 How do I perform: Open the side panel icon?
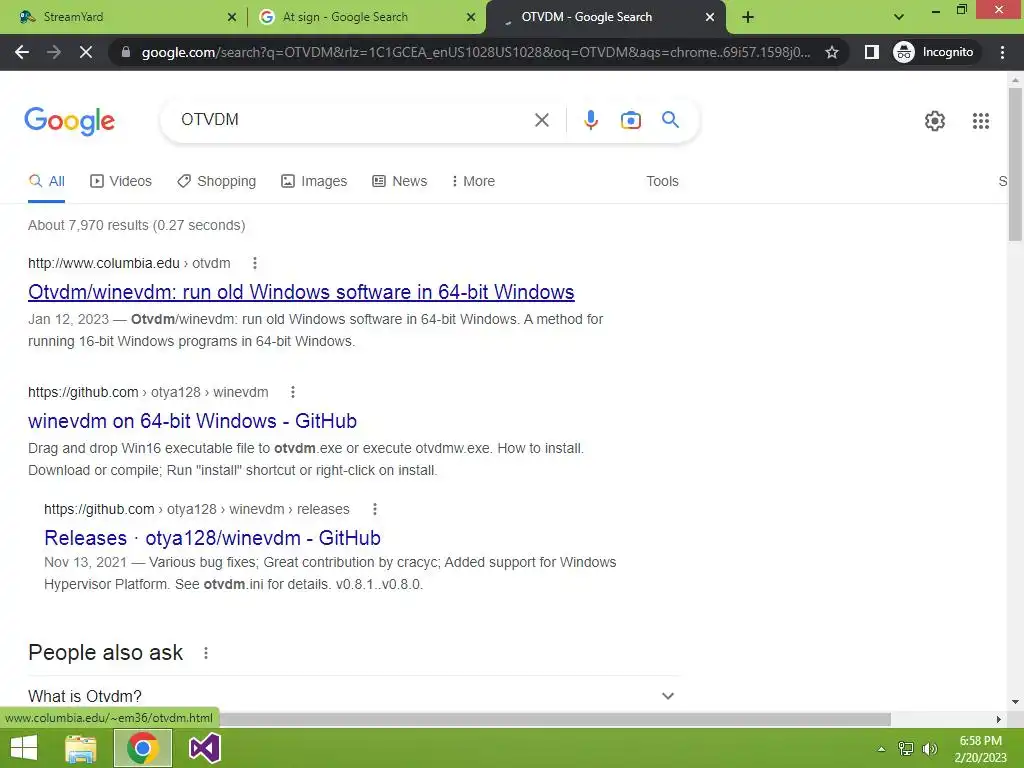point(871,52)
